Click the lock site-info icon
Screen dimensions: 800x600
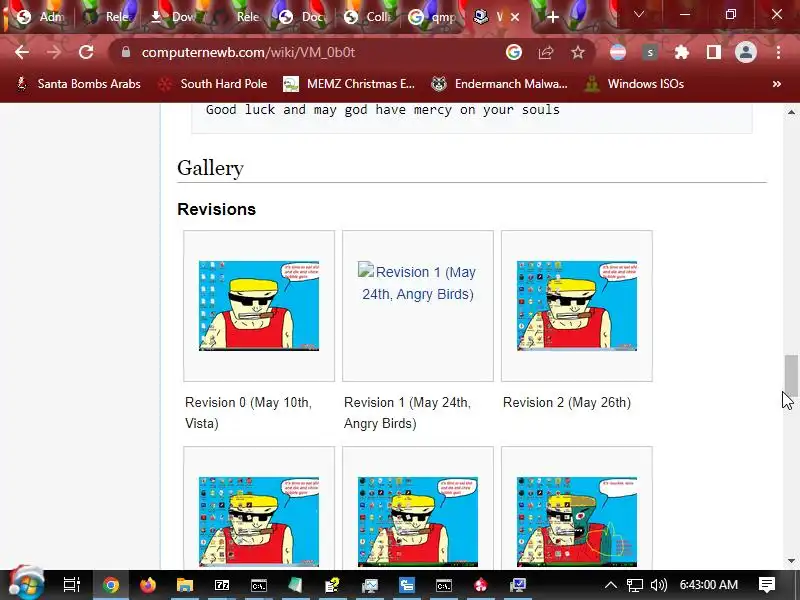click(x=126, y=52)
